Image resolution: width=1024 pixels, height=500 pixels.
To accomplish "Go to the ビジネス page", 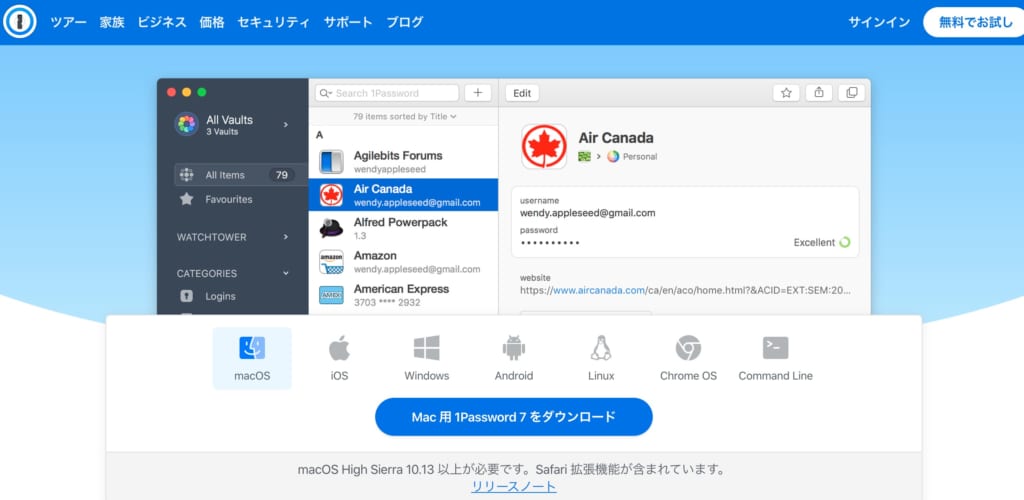I will tap(162, 22).
